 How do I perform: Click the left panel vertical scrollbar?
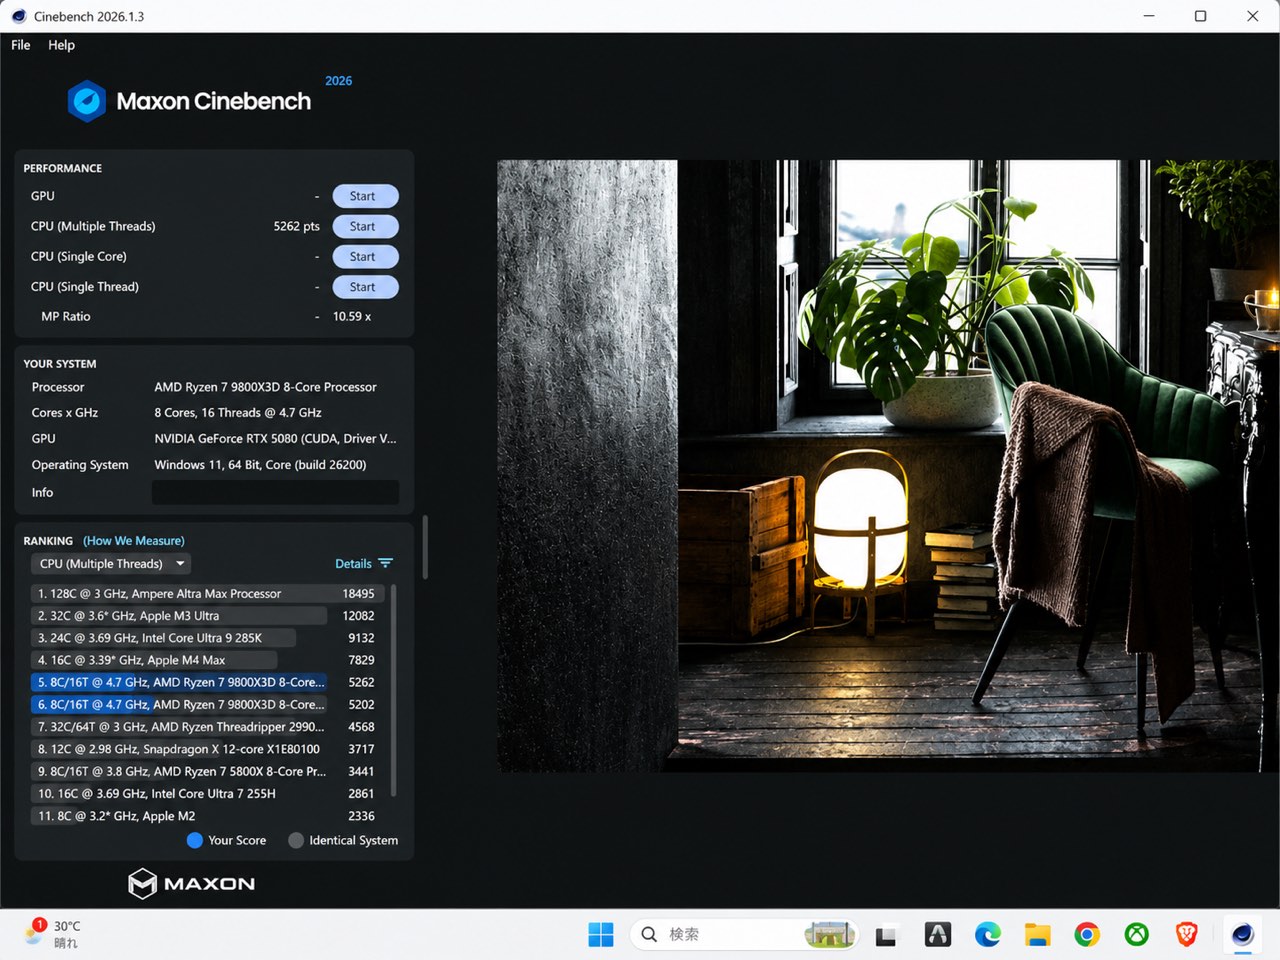[425, 547]
